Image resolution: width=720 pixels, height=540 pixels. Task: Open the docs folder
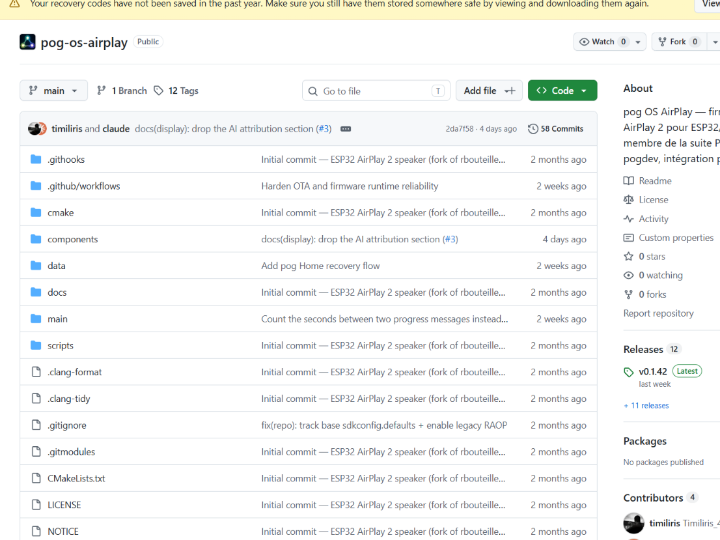[57, 292]
